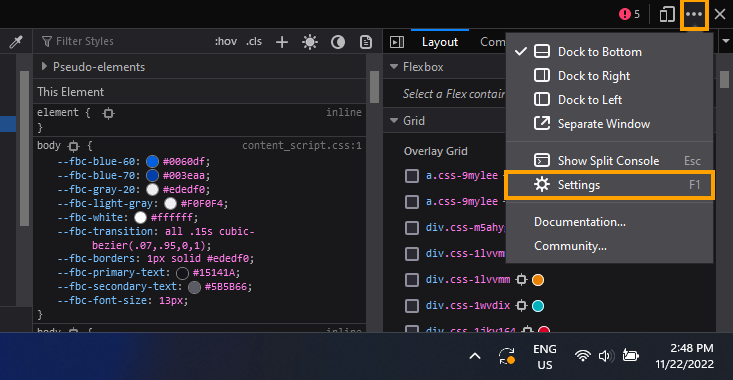The image size is (733, 380).
Task: Select Dock to Bottom option
Action: [609, 51]
